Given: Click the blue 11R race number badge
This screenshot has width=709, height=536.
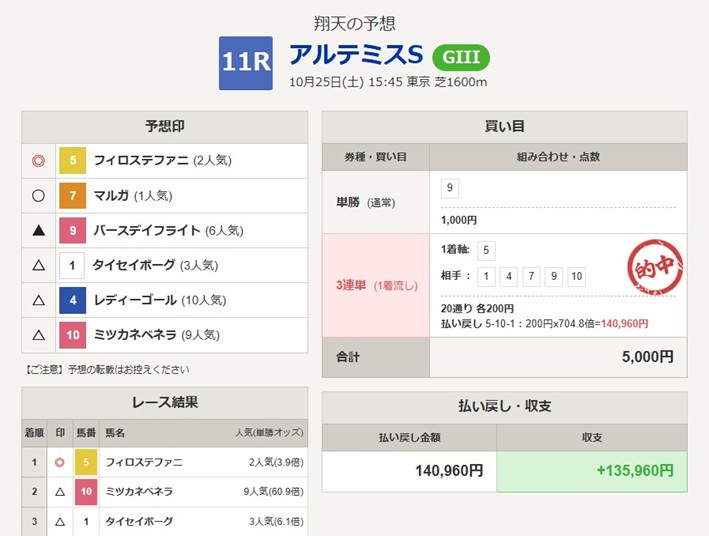Looking at the screenshot, I should (x=246, y=63).
